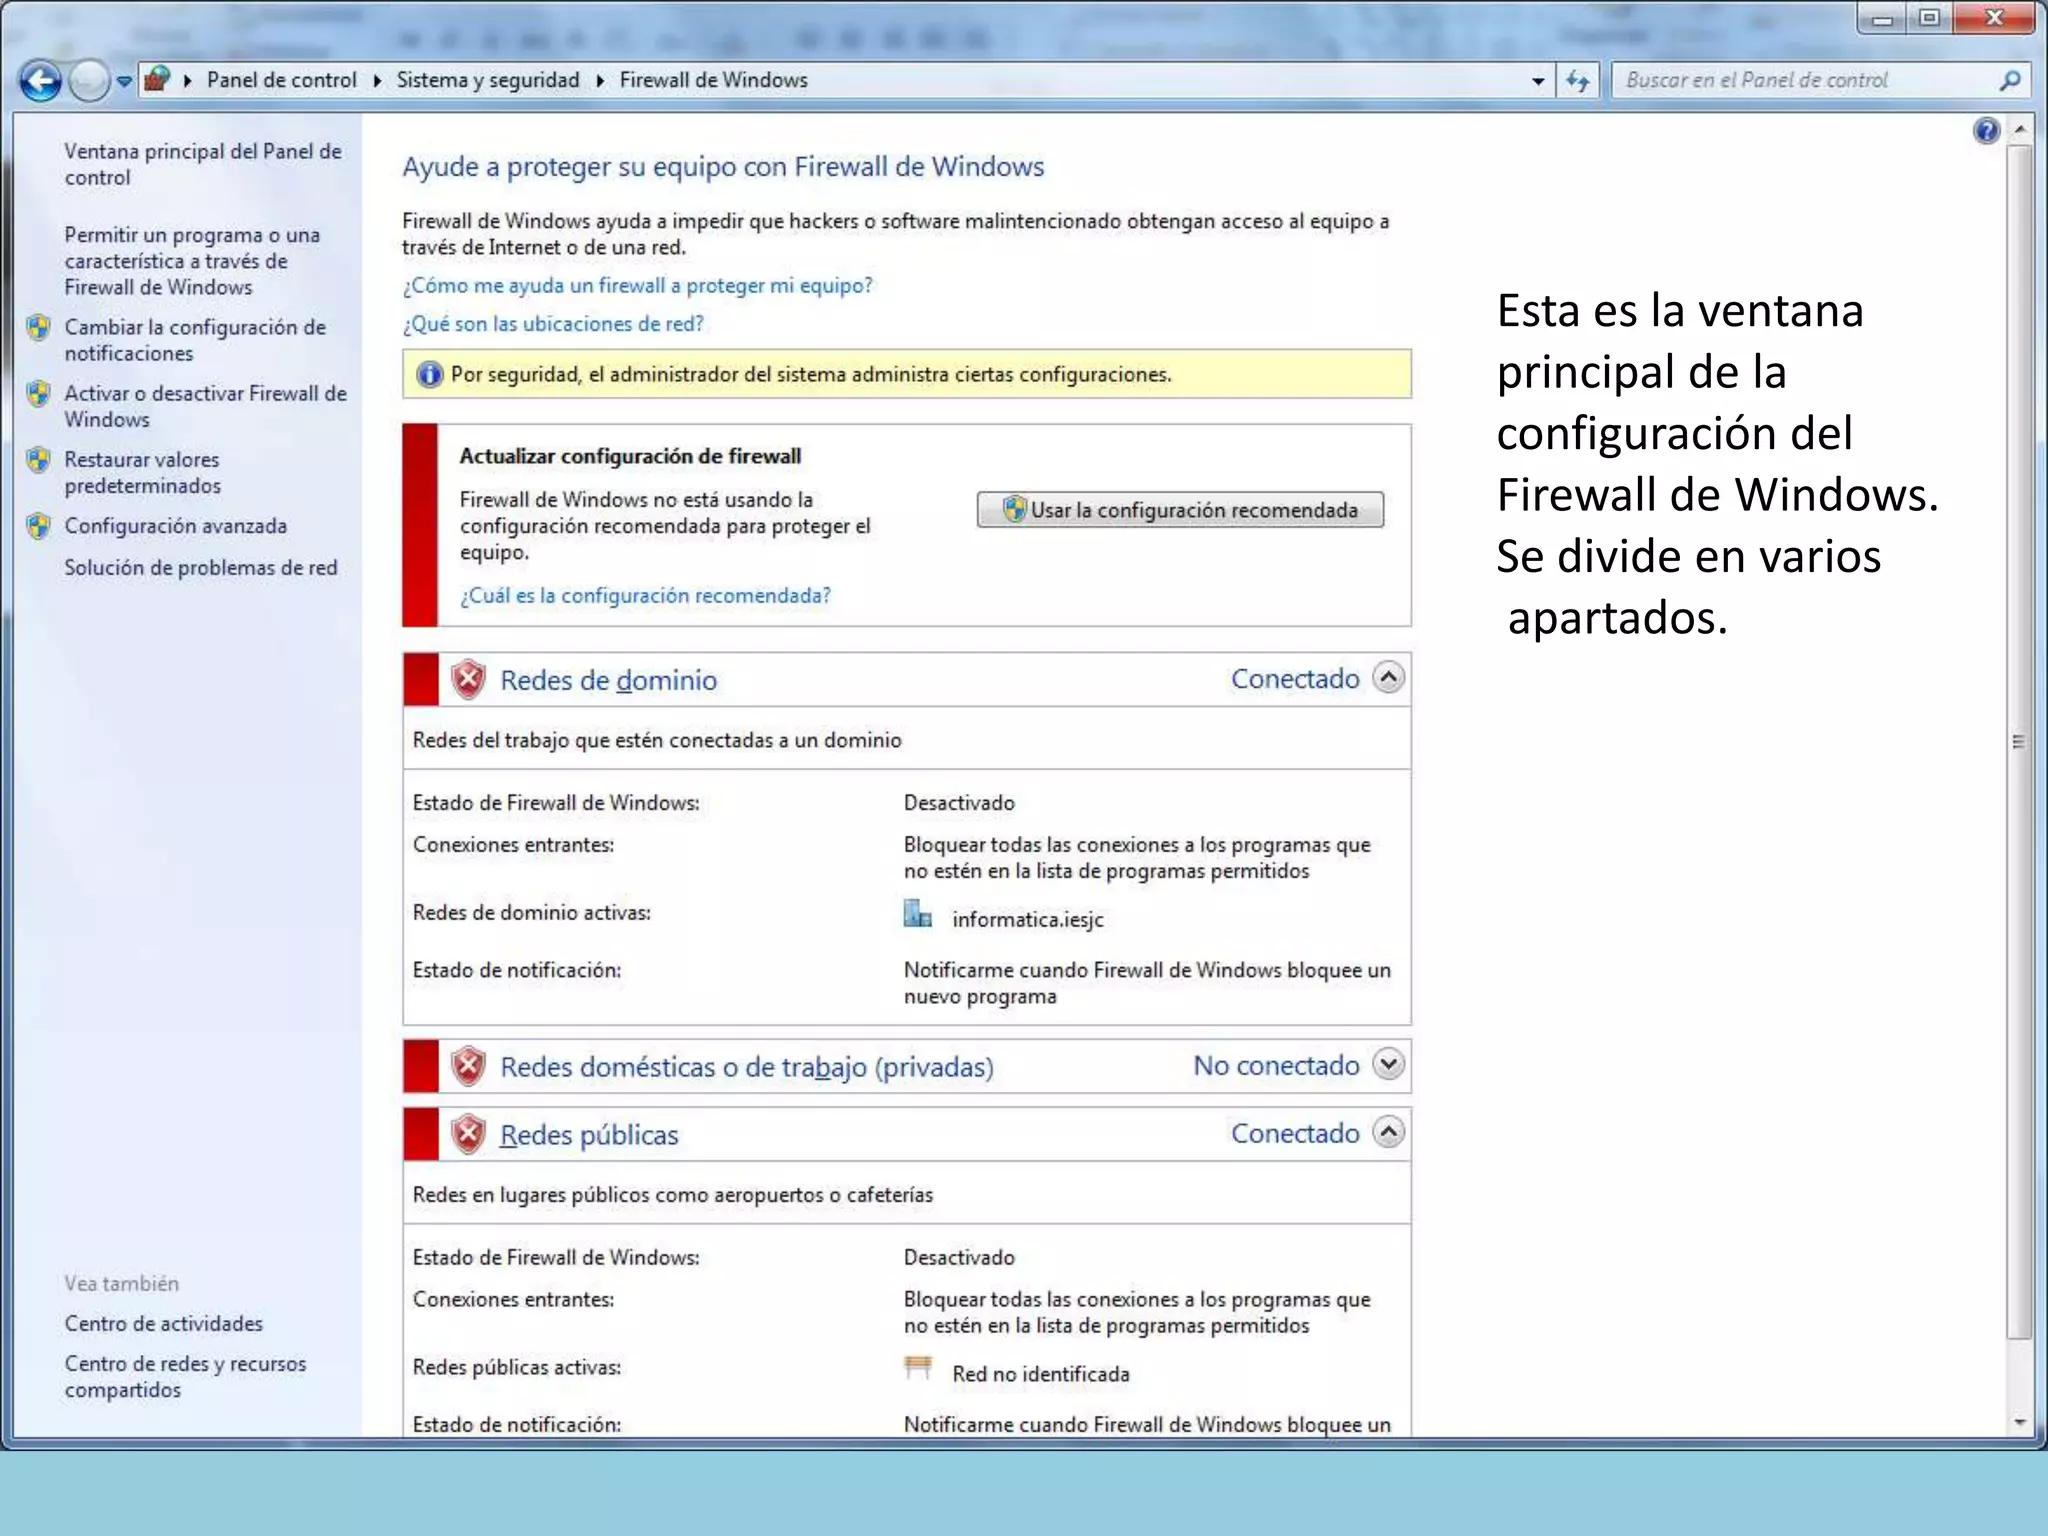Collapse the Redes de dominio section chevron
The image size is (2048, 1536).
point(1388,678)
